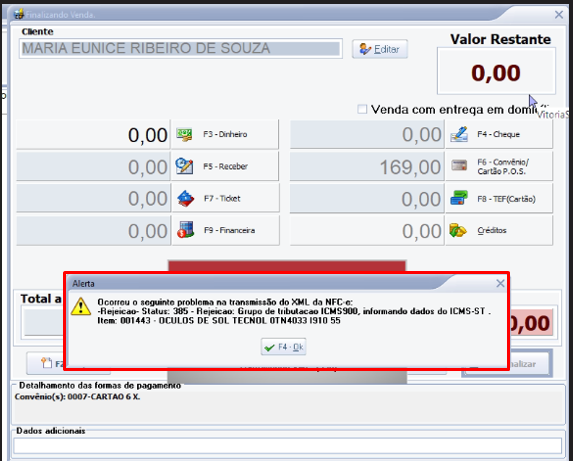
Task: Click the Valor Restante value box
Action: 496,71
